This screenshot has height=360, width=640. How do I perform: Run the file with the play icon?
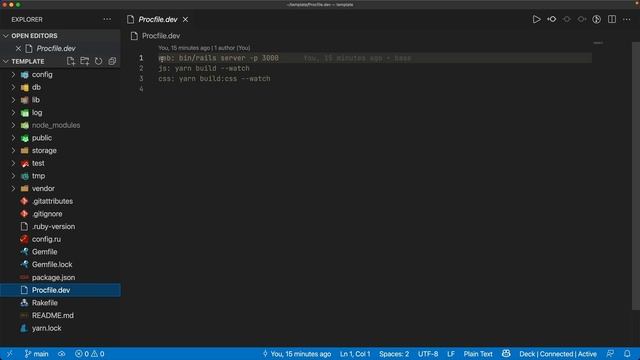click(536, 19)
